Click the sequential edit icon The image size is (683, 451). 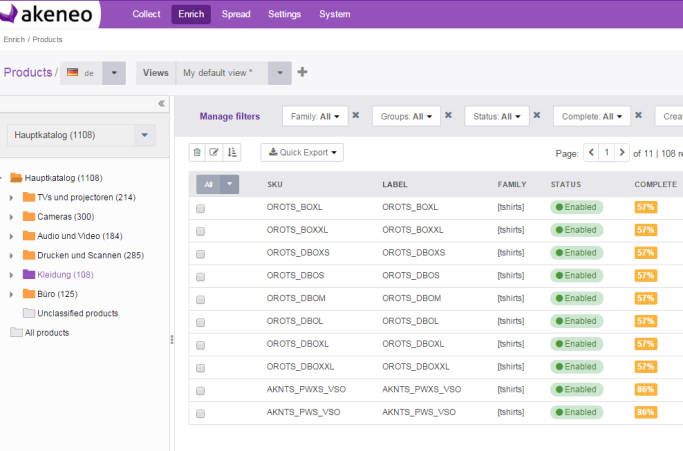[x=232, y=152]
